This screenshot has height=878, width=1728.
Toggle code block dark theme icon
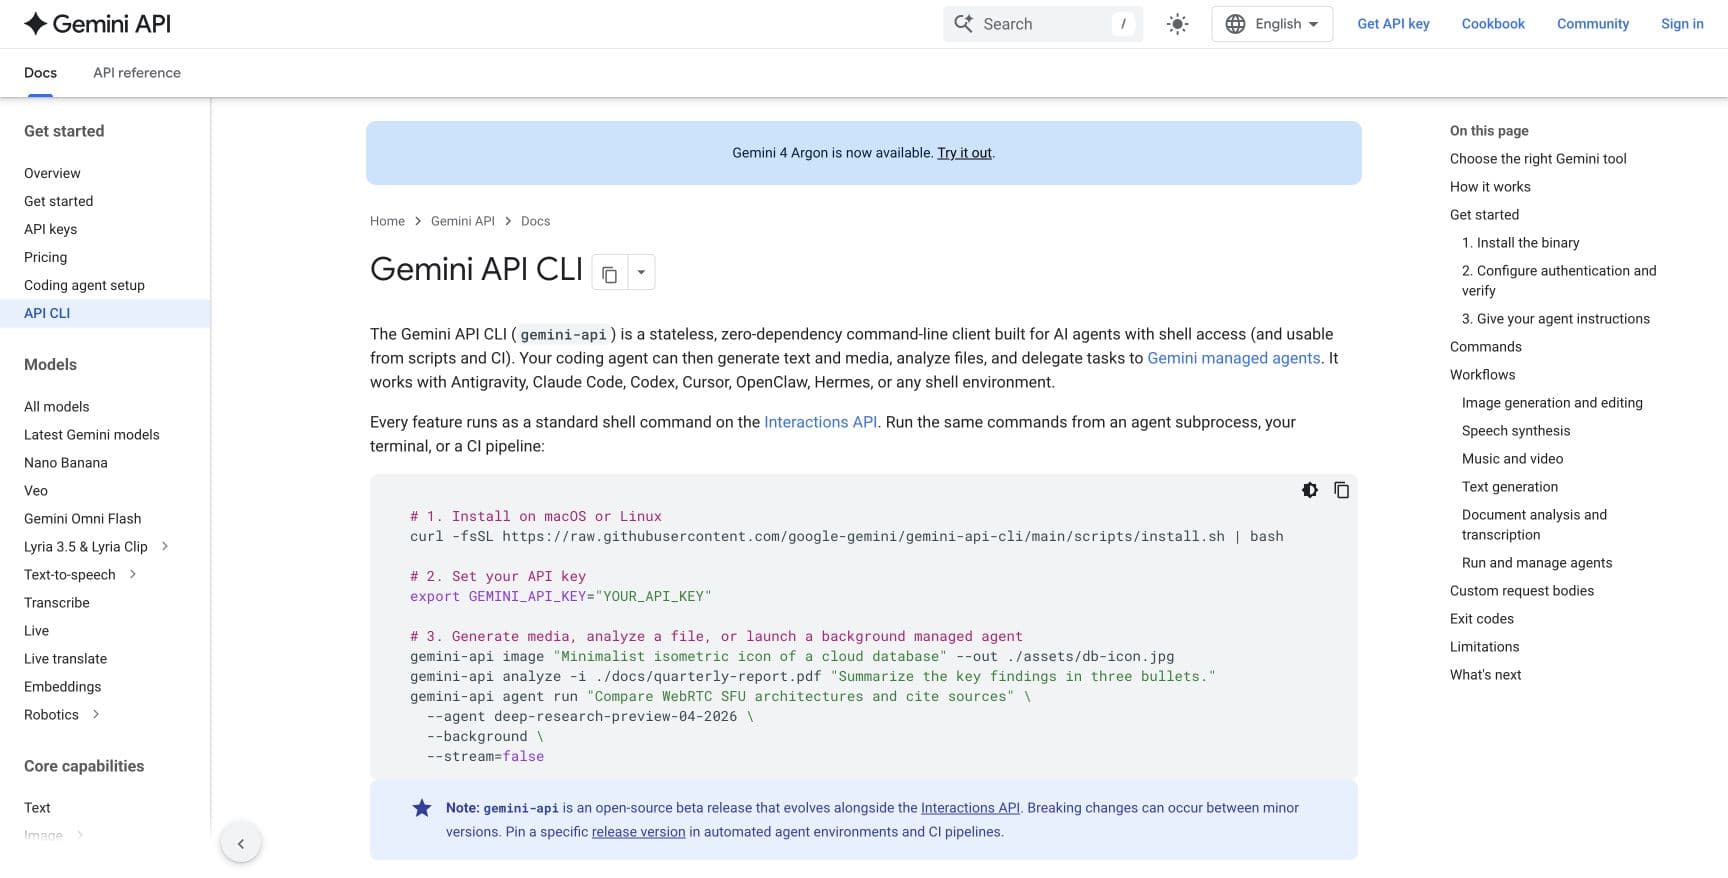point(1310,490)
